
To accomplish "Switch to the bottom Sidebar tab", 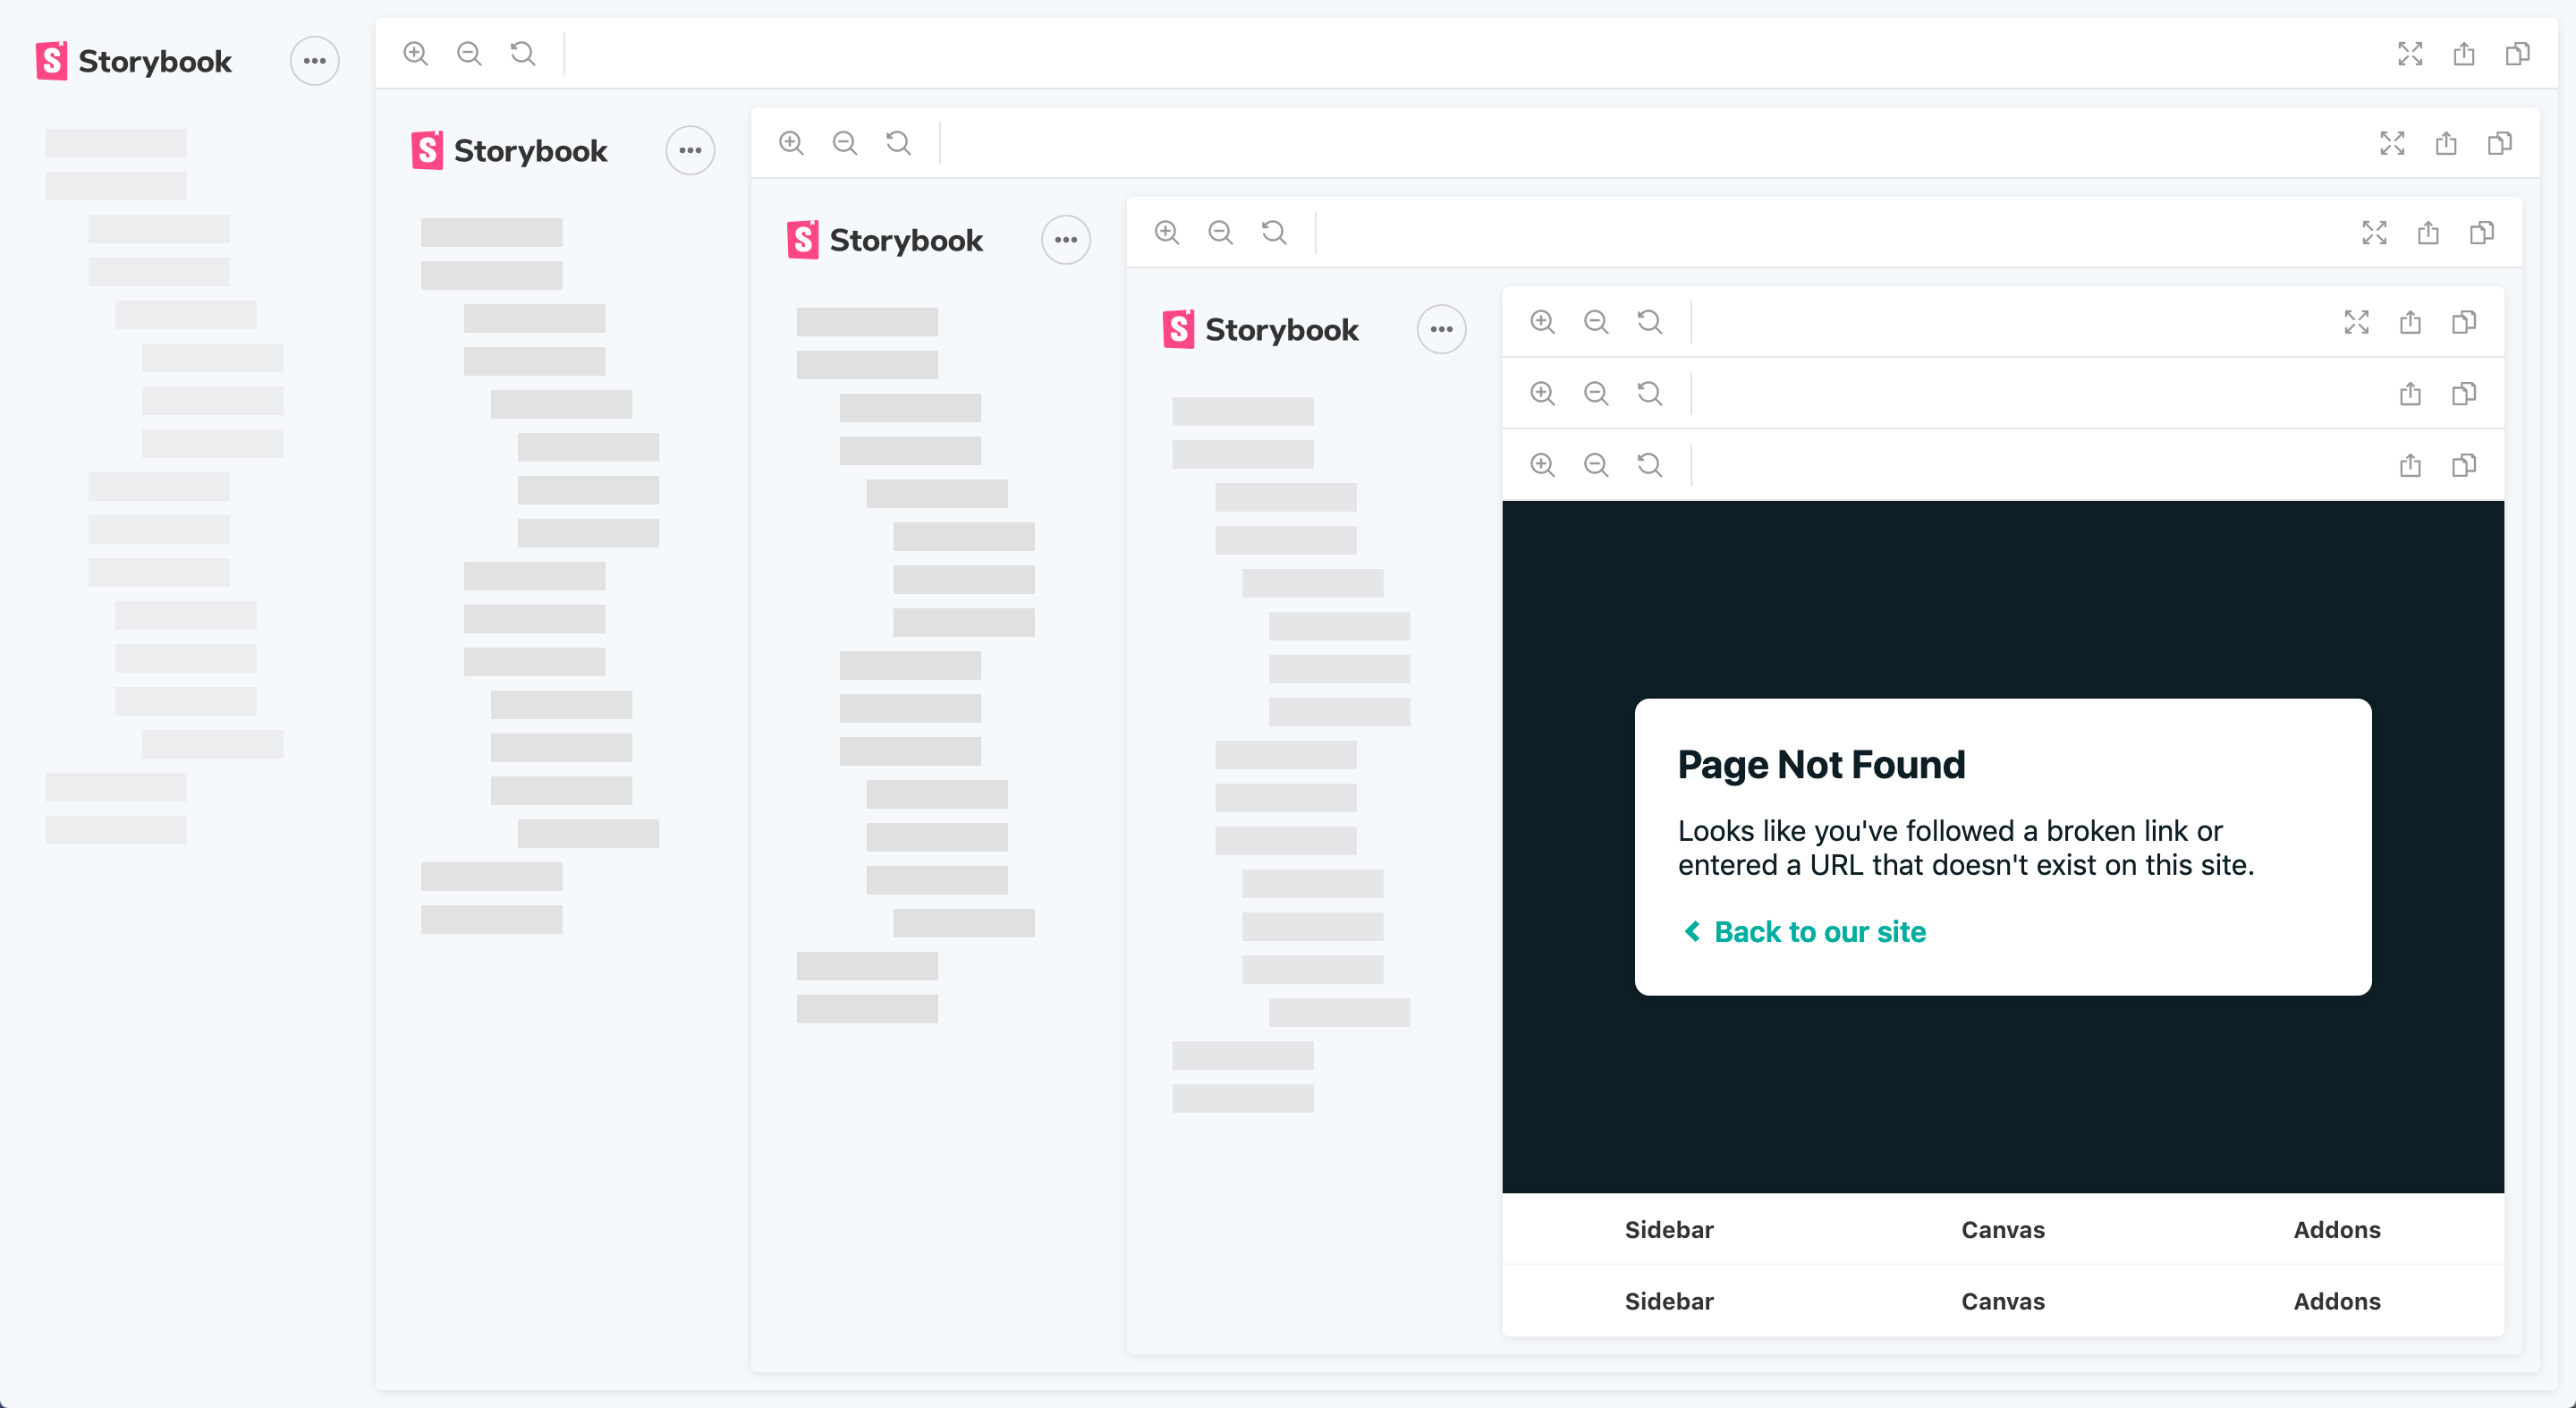I will 1669,1301.
